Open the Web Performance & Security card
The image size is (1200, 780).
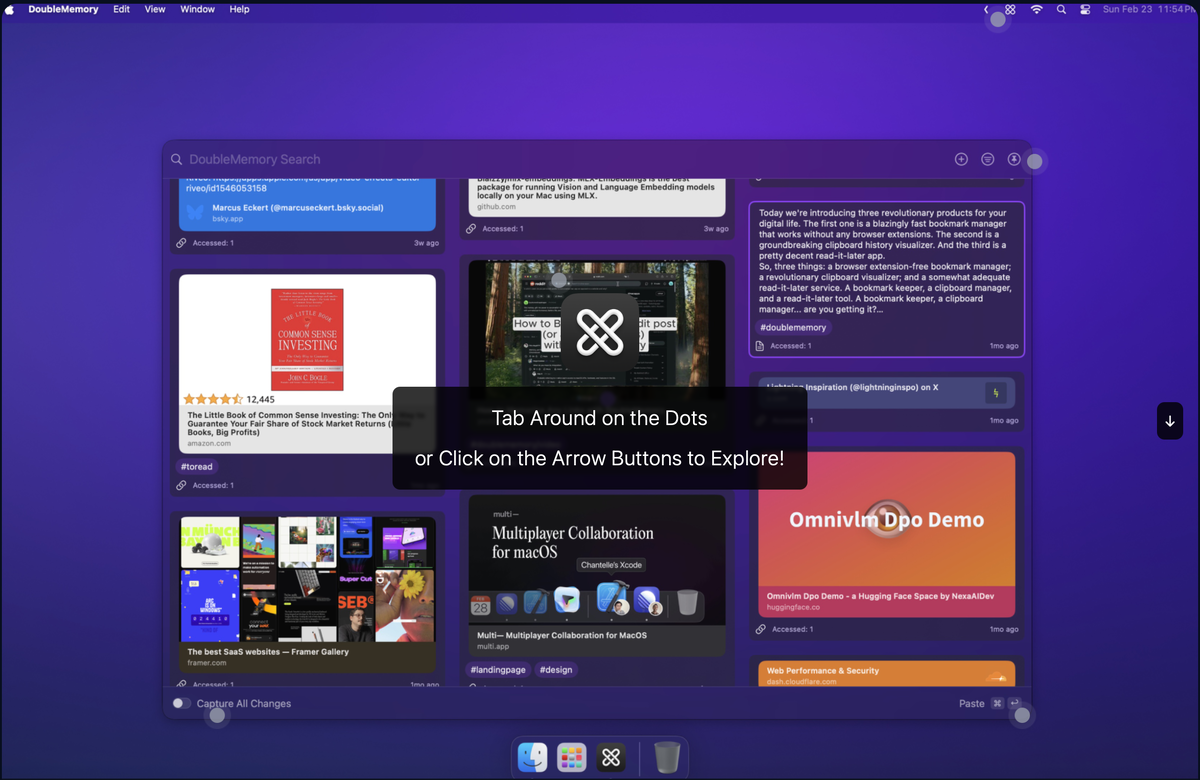(x=886, y=675)
